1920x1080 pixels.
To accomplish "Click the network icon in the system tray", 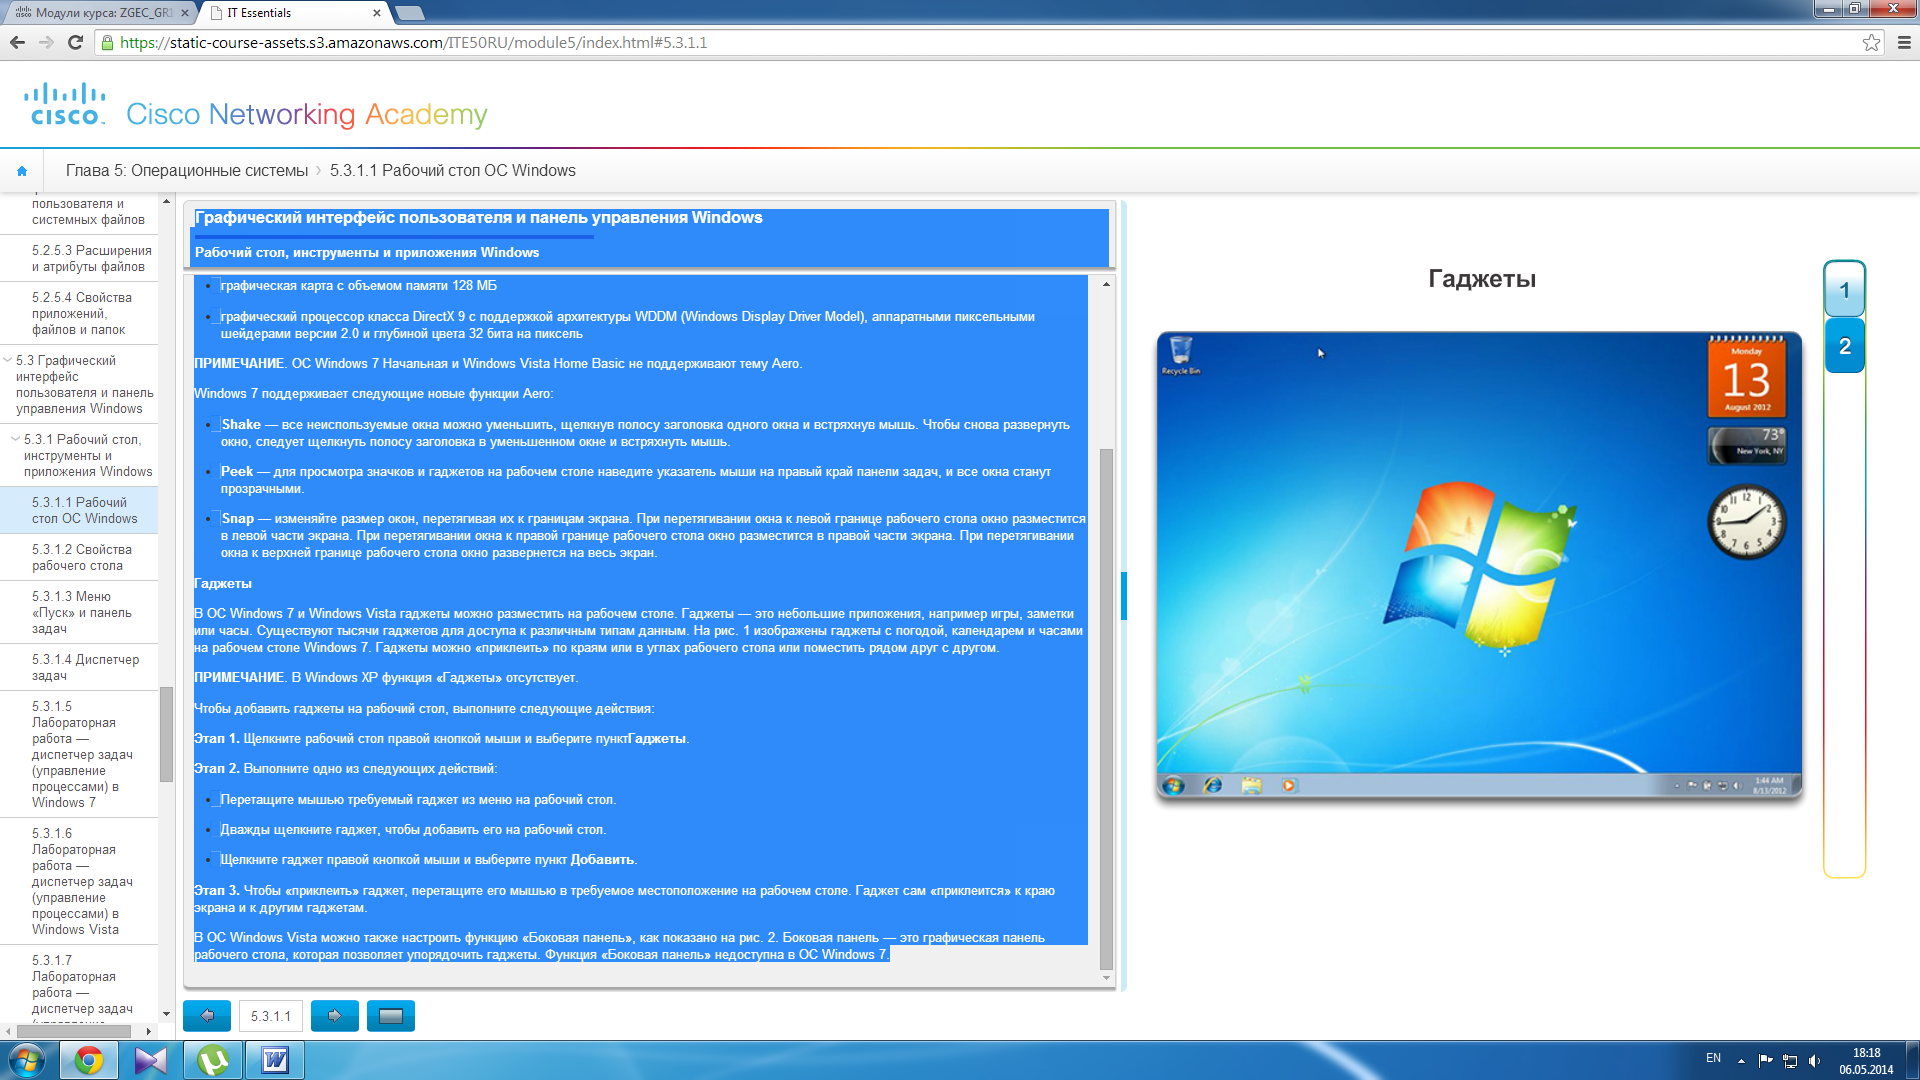I will (x=1790, y=1061).
